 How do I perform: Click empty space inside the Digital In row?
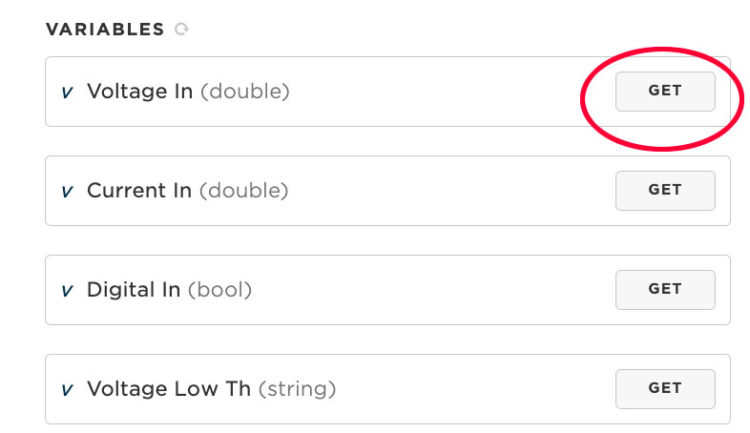[430, 290]
